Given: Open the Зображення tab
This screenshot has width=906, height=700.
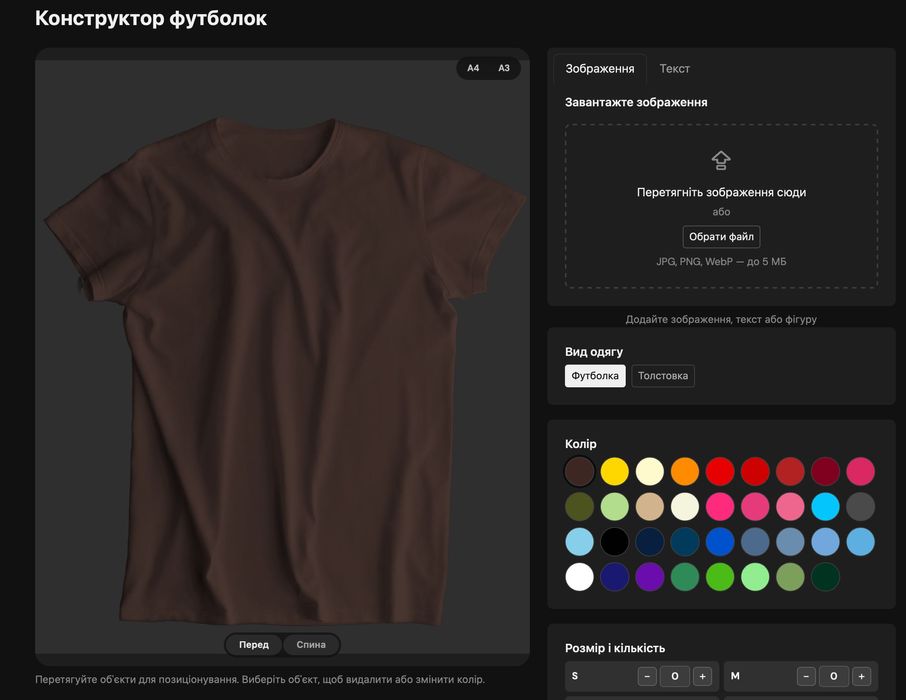Looking at the screenshot, I should [600, 69].
